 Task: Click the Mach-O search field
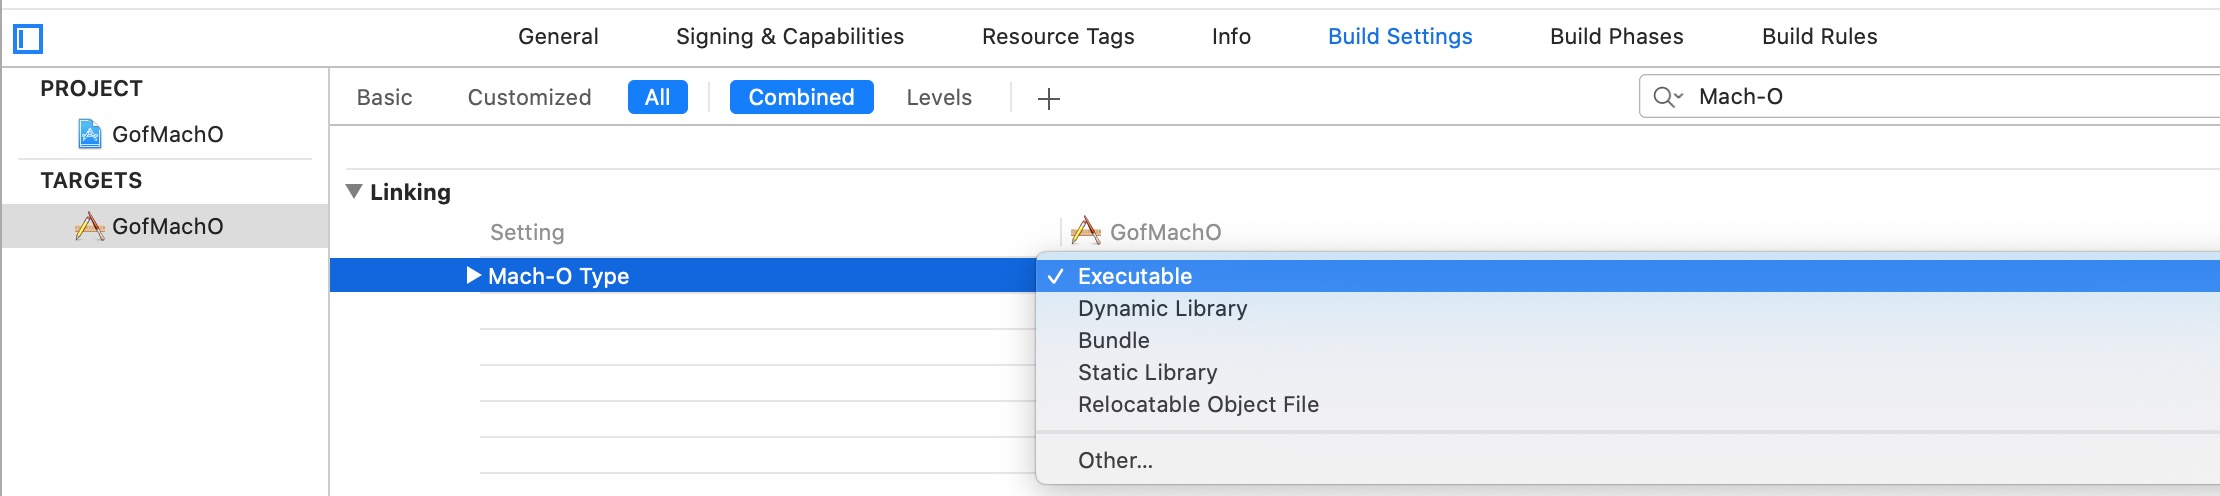1930,97
